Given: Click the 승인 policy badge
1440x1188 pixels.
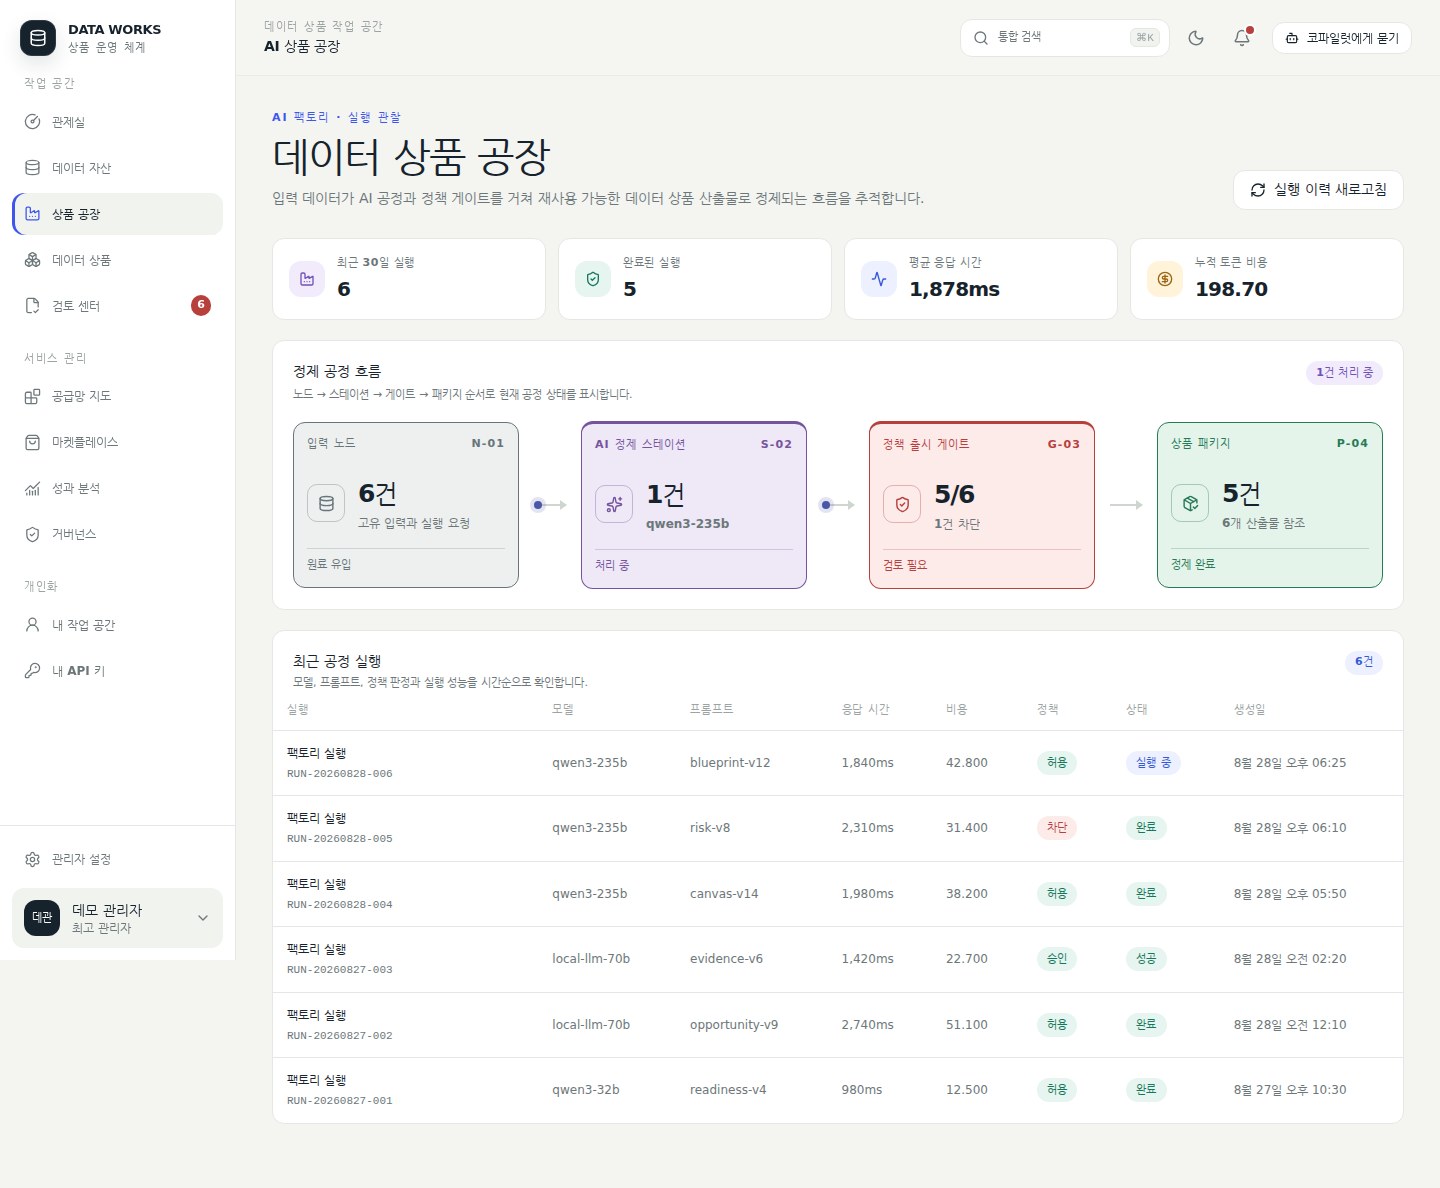Looking at the screenshot, I should [x=1057, y=959].
